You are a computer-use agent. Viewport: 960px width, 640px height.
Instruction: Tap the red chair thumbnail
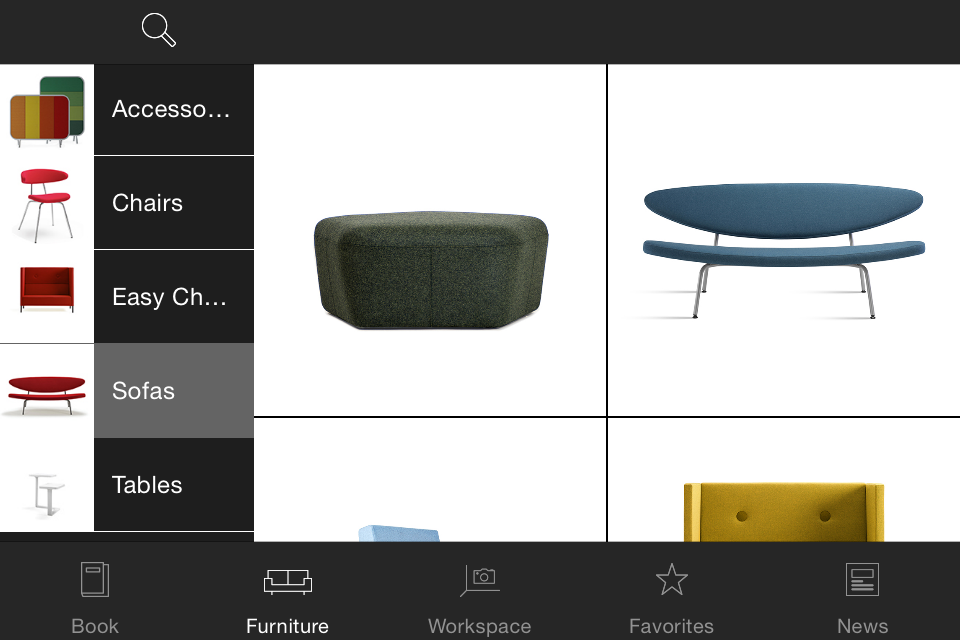click(46, 205)
